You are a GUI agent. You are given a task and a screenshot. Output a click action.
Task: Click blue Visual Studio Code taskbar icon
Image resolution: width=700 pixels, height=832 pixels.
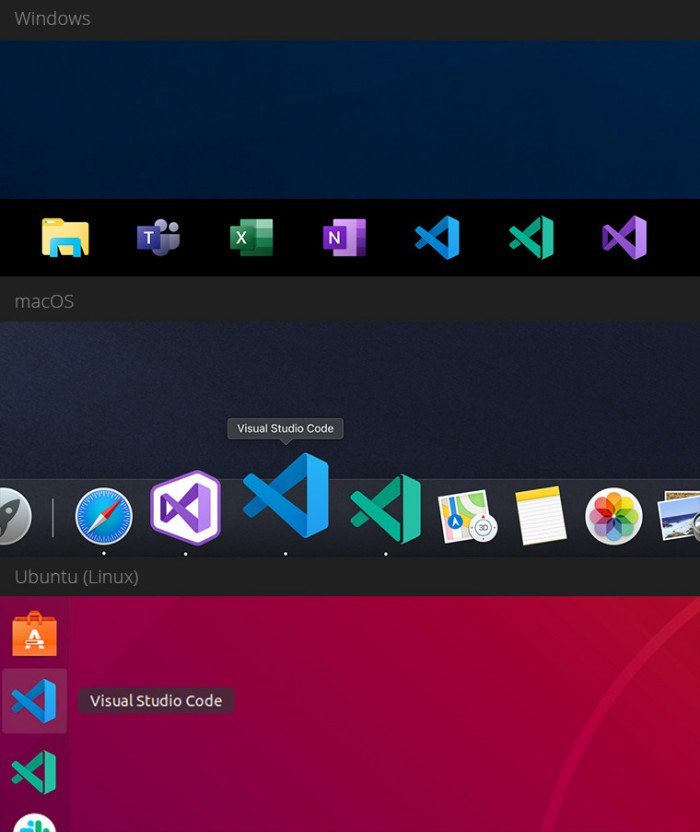pos(438,237)
